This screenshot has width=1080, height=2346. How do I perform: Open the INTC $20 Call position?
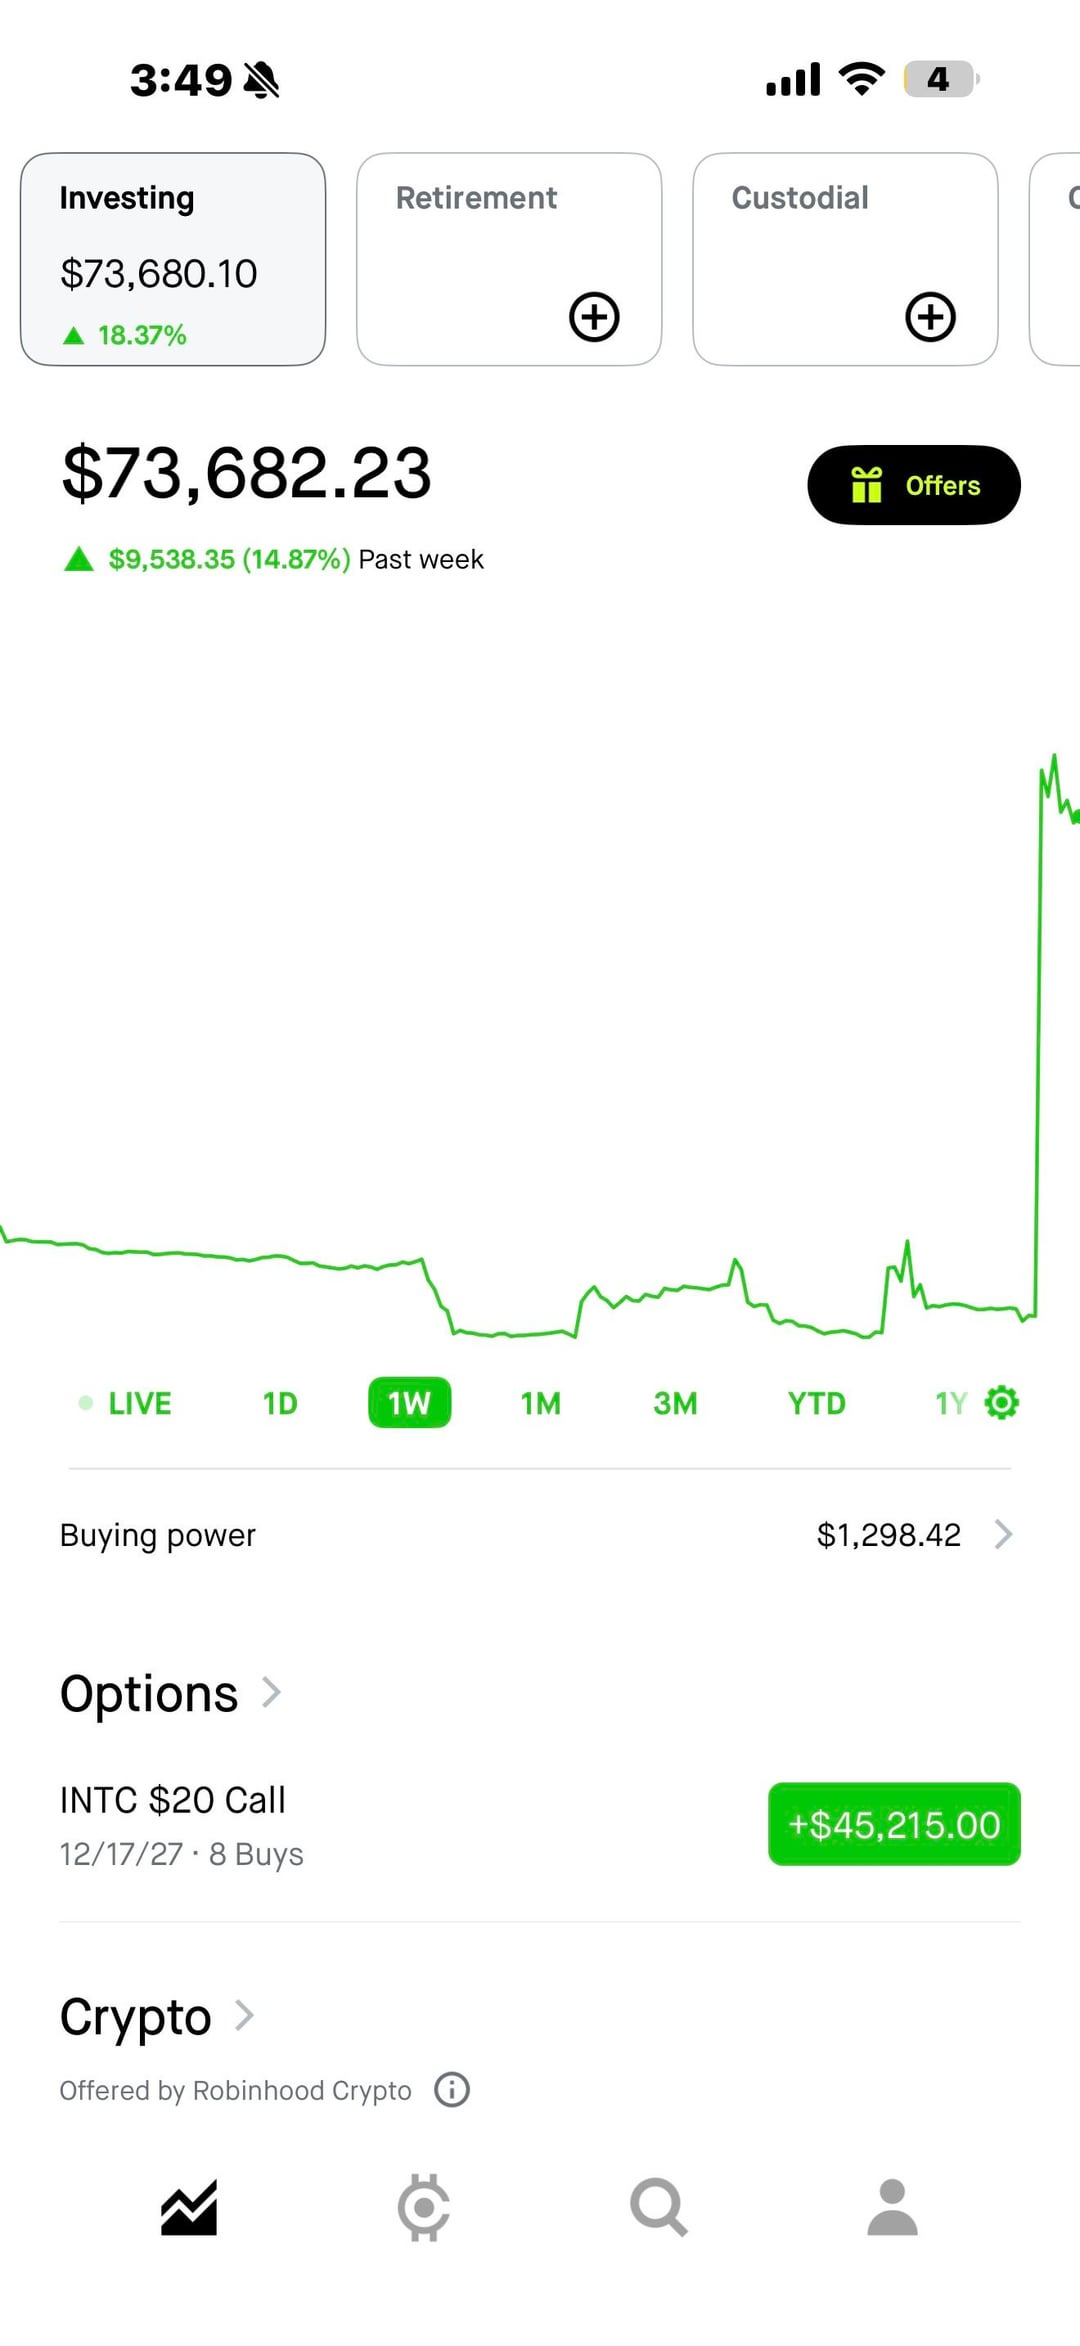[x=173, y=1823]
